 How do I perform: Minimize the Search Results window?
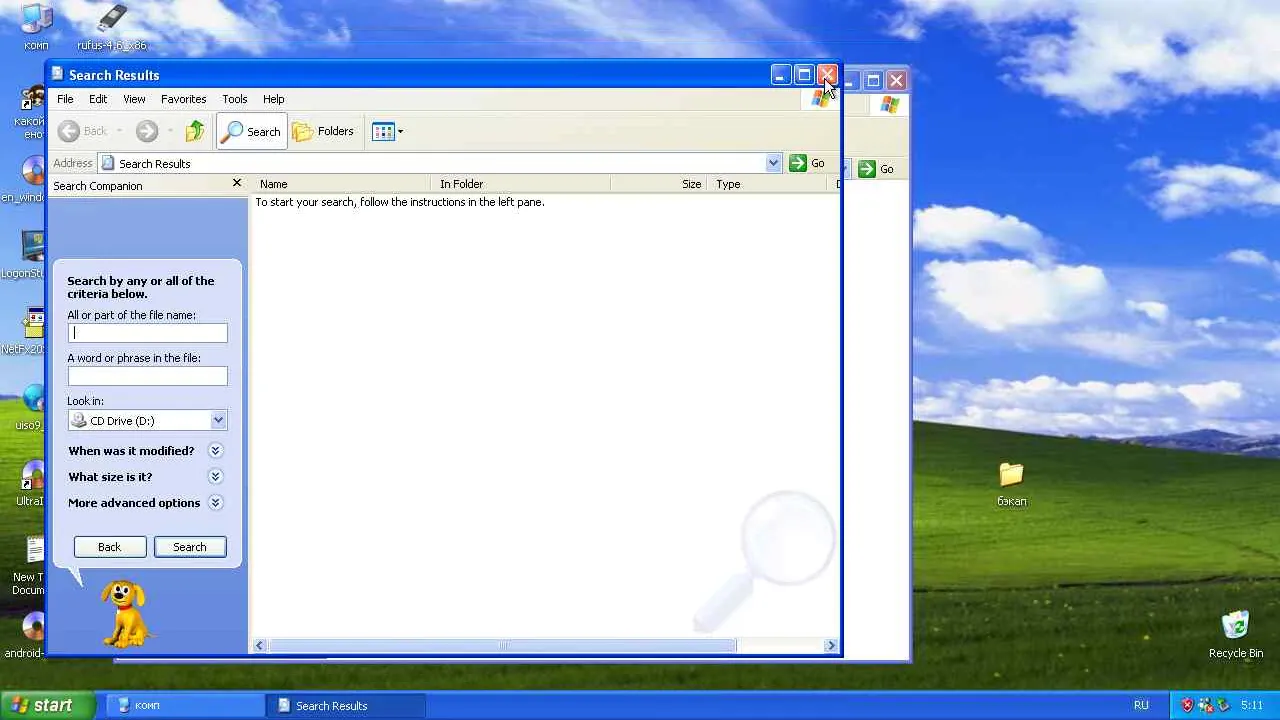tap(781, 75)
